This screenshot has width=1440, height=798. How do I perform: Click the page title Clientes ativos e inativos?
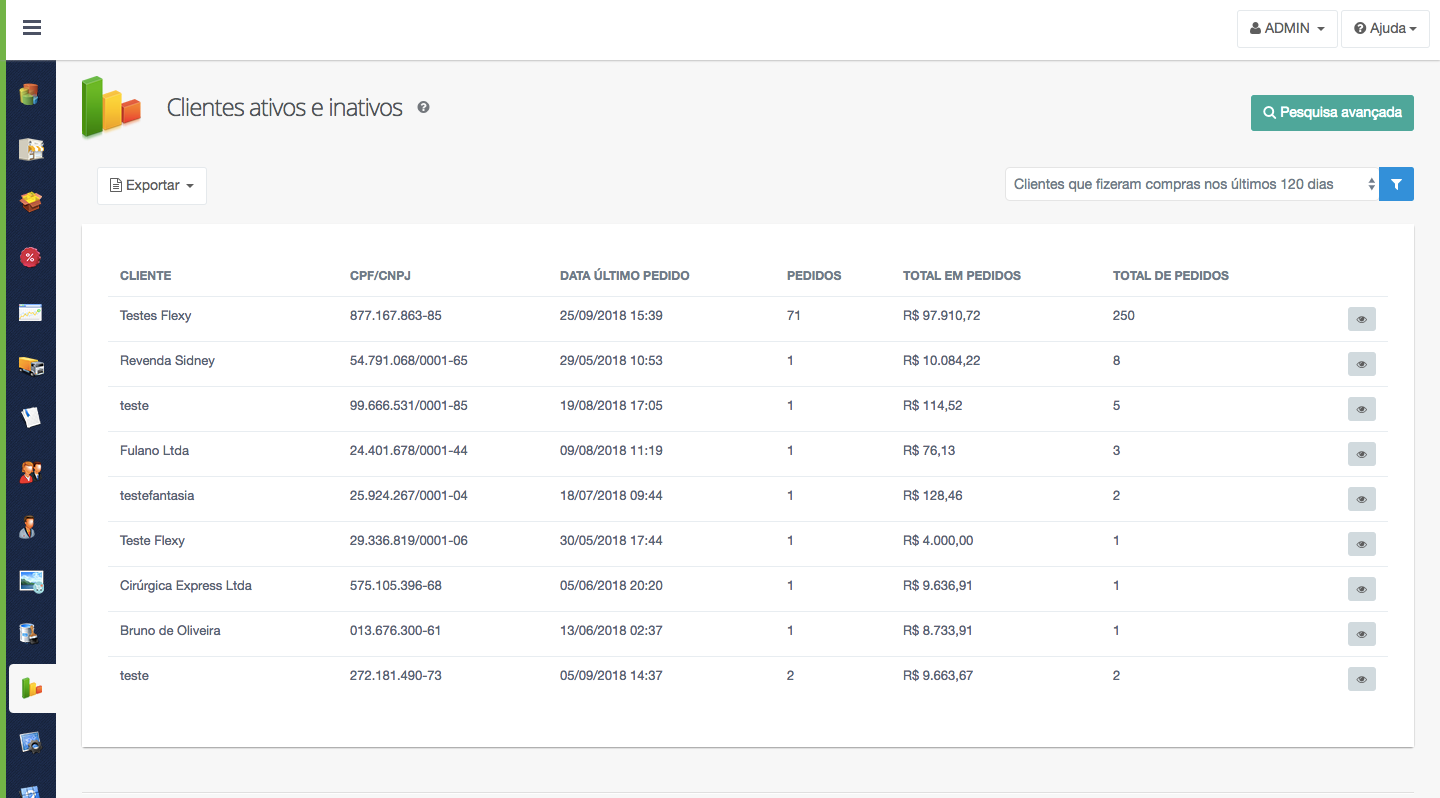pyautogui.click(x=285, y=108)
